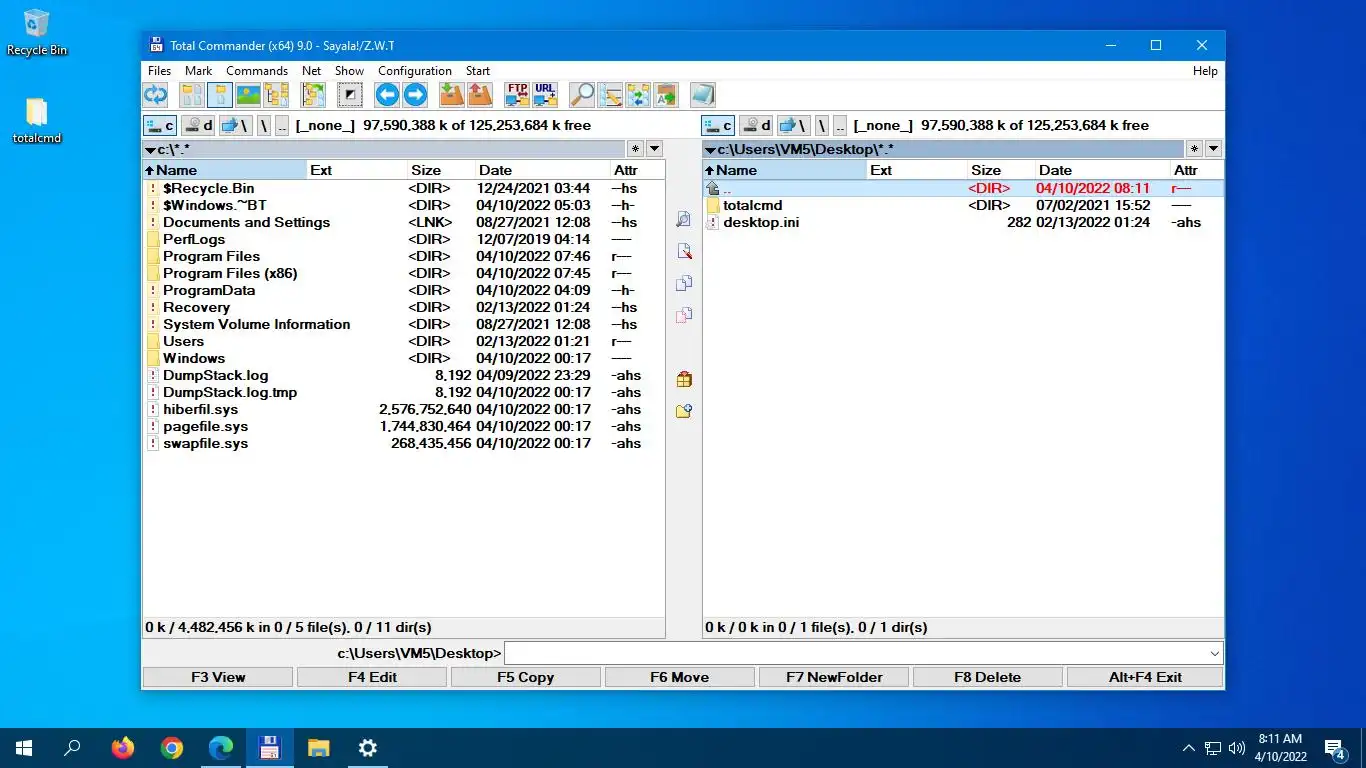Click the pack files toolbar icon
This screenshot has height=768, width=1366.
pyautogui.click(x=452, y=95)
